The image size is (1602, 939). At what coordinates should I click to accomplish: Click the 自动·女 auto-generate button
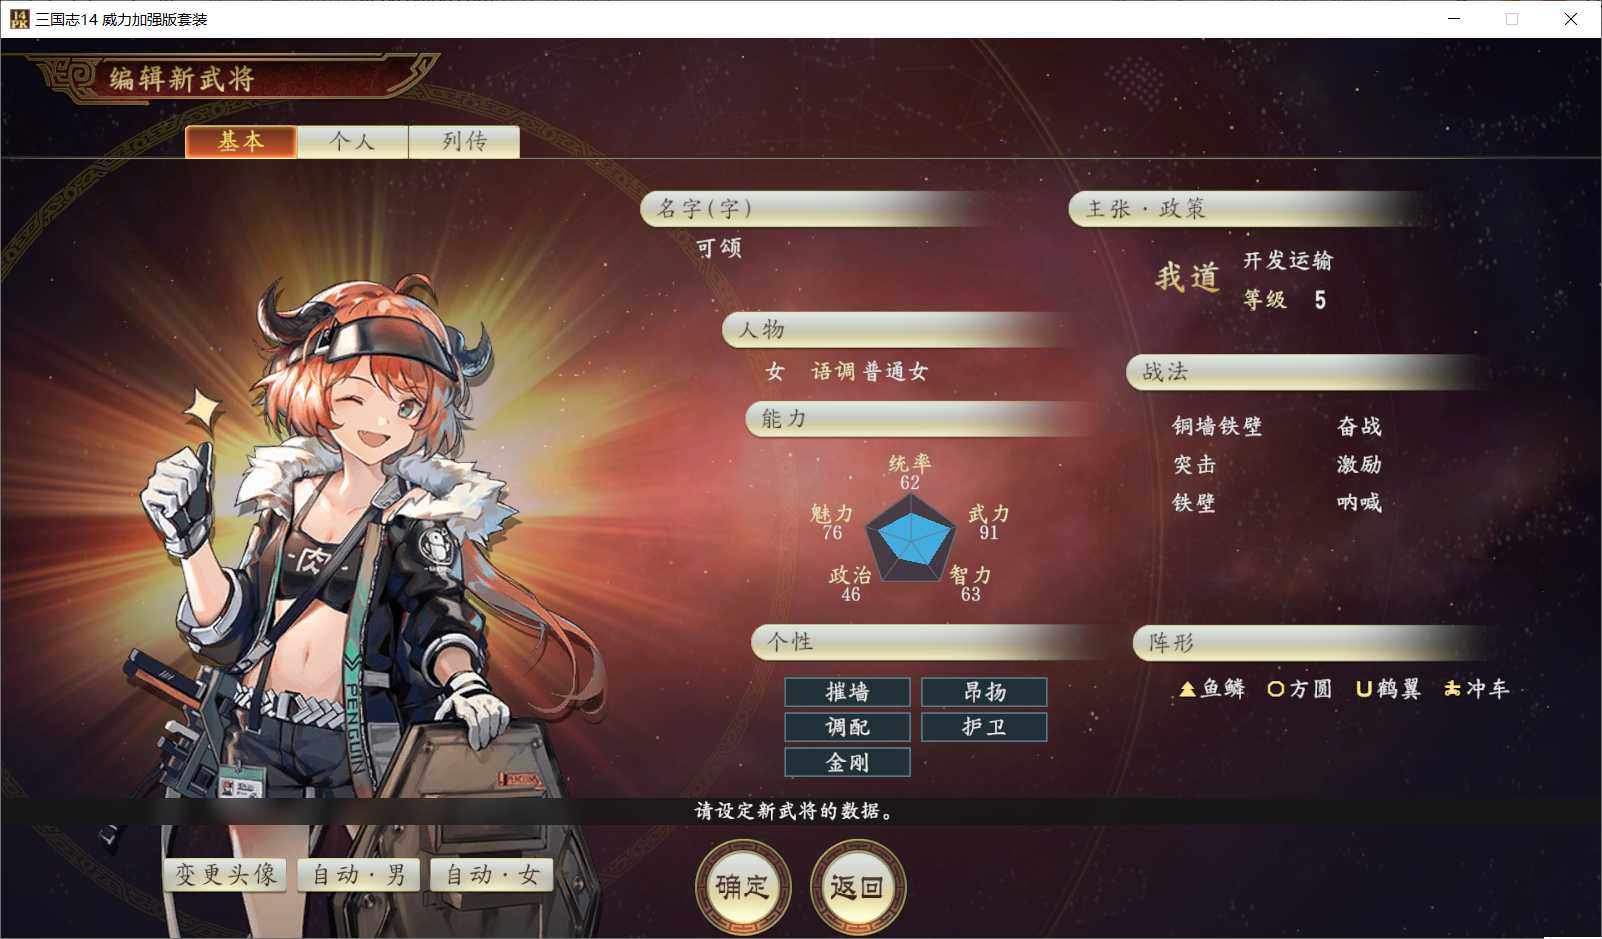tap(492, 875)
